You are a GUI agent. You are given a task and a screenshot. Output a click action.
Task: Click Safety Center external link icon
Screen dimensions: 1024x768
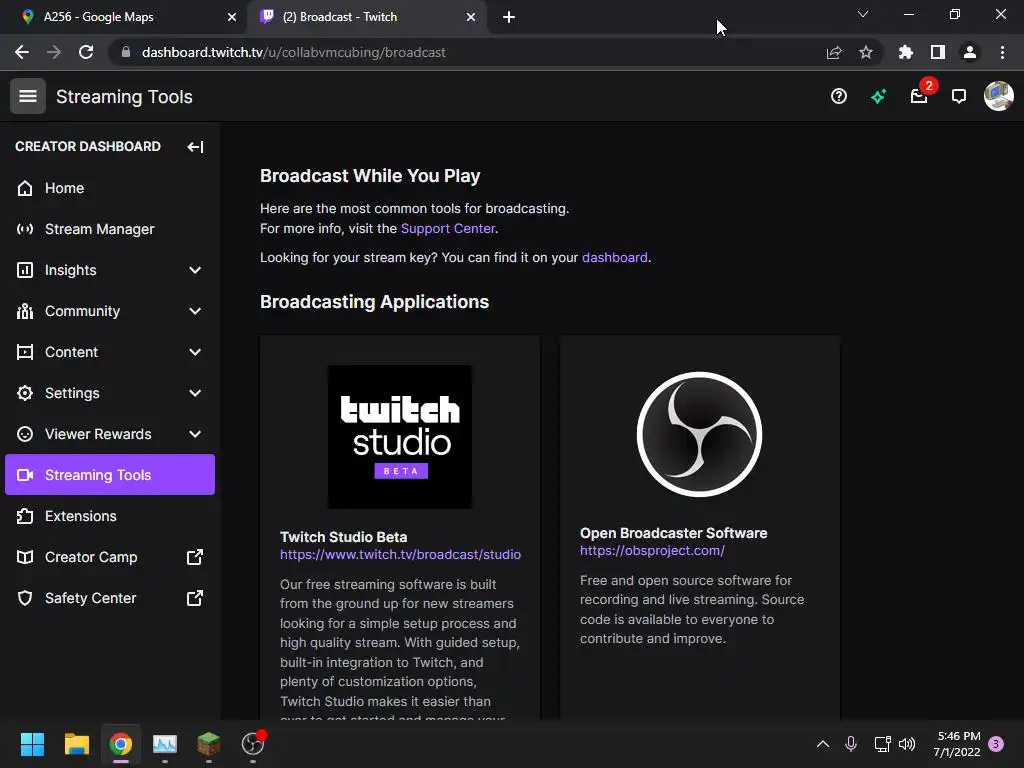195,598
